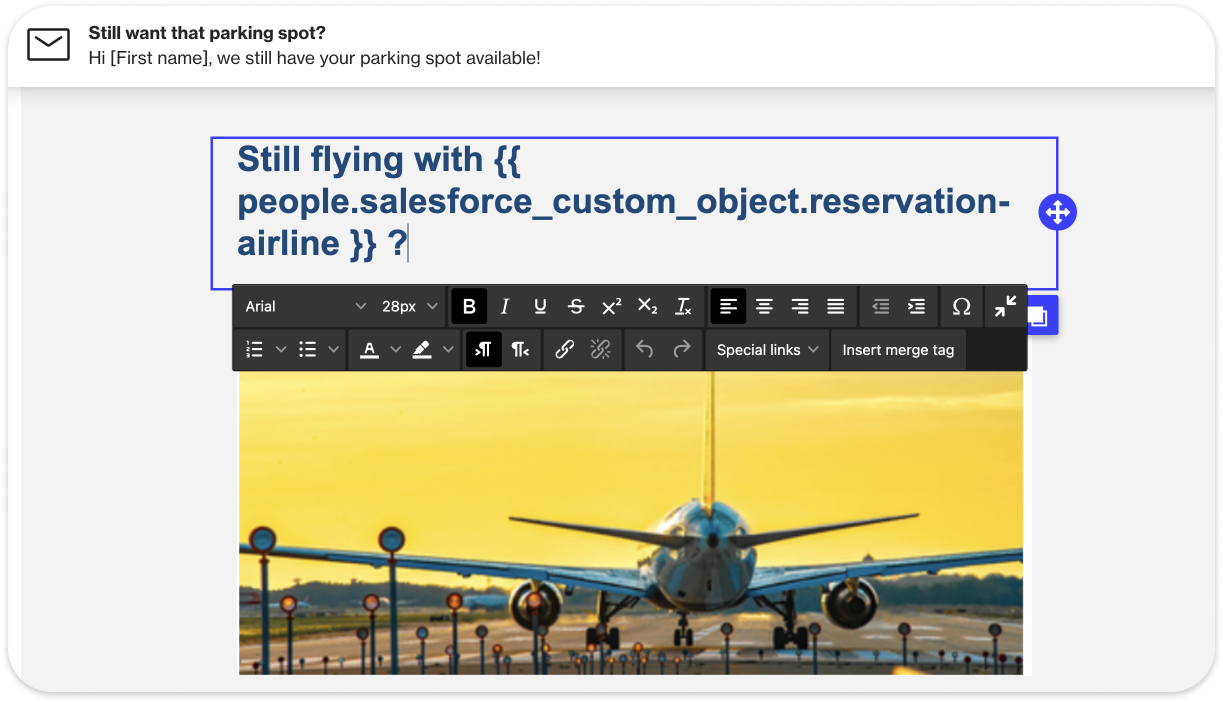1223x702 pixels.
Task: Click the envelope mail icon
Action: [x=48, y=45]
